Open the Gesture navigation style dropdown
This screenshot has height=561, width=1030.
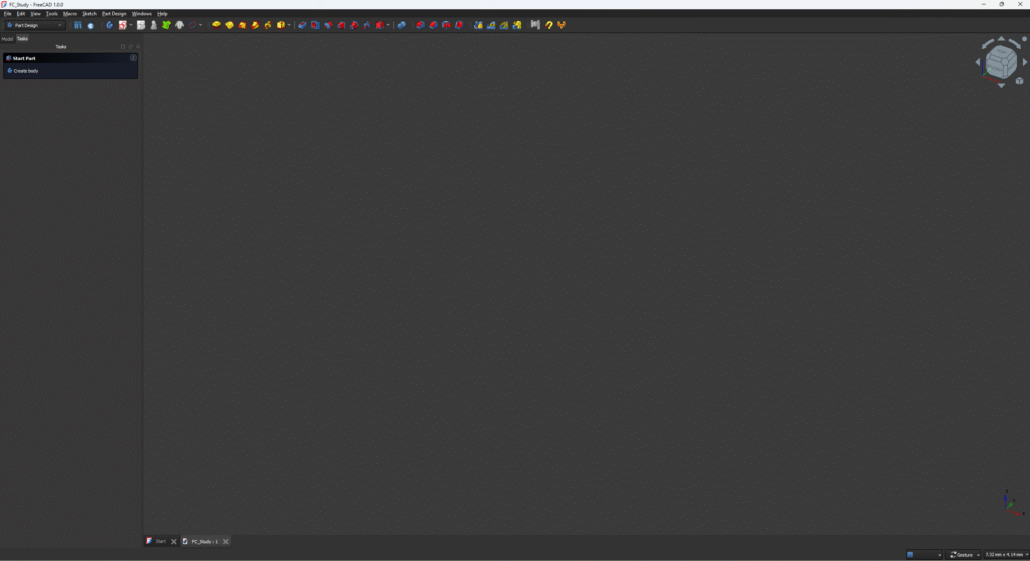965,555
